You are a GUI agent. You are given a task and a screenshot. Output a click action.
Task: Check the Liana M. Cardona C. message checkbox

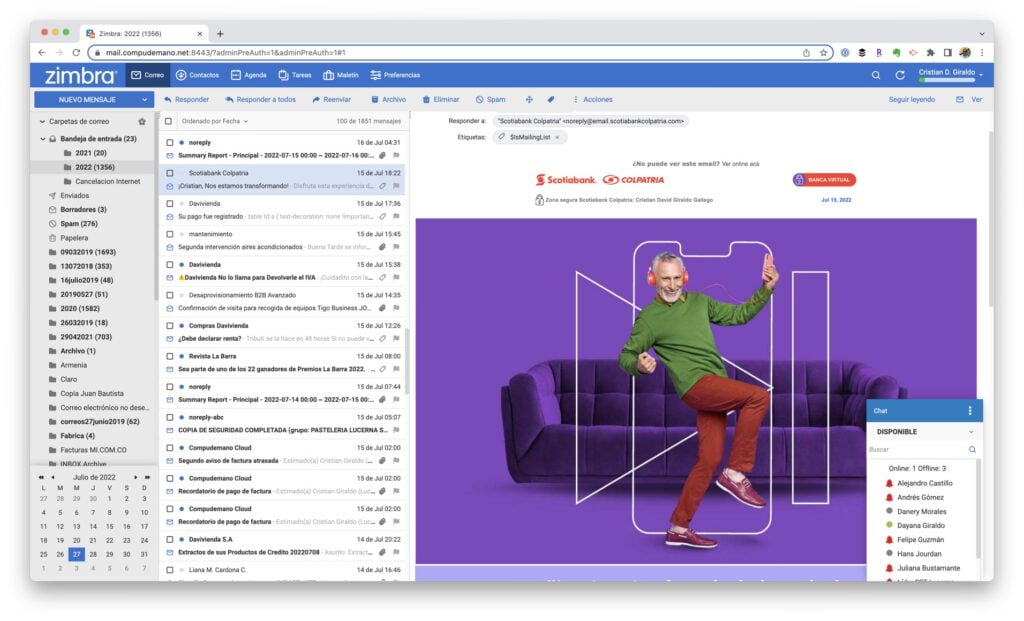click(170, 570)
